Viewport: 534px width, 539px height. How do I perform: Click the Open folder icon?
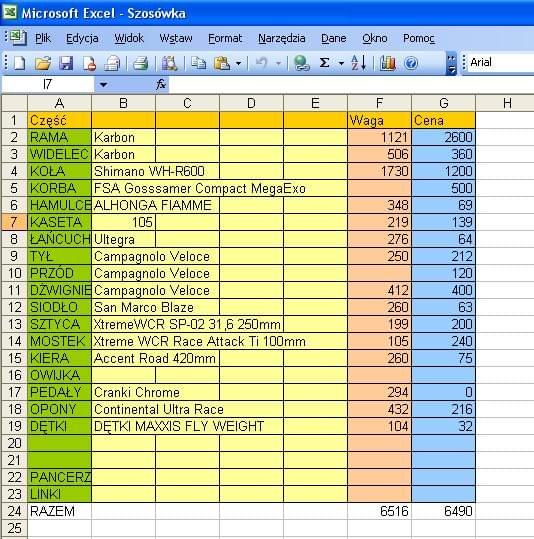coord(43,63)
